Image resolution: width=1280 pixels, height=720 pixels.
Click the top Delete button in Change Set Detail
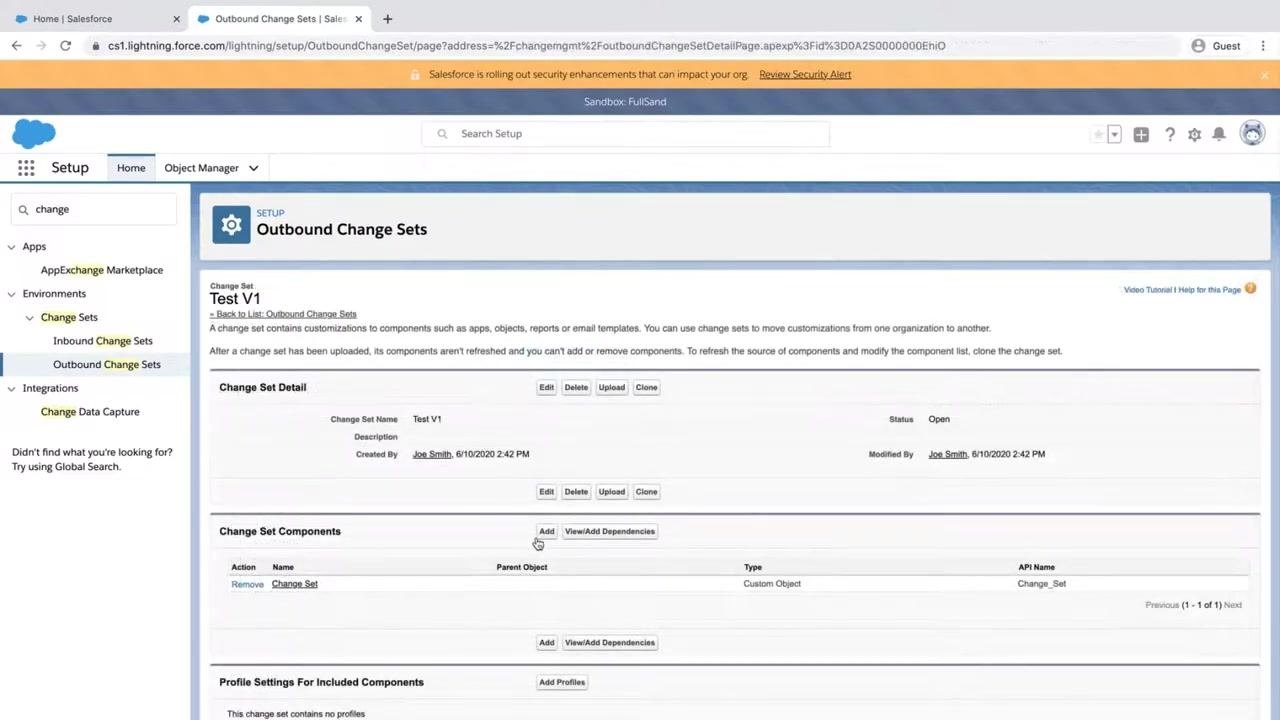[x=576, y=388]
